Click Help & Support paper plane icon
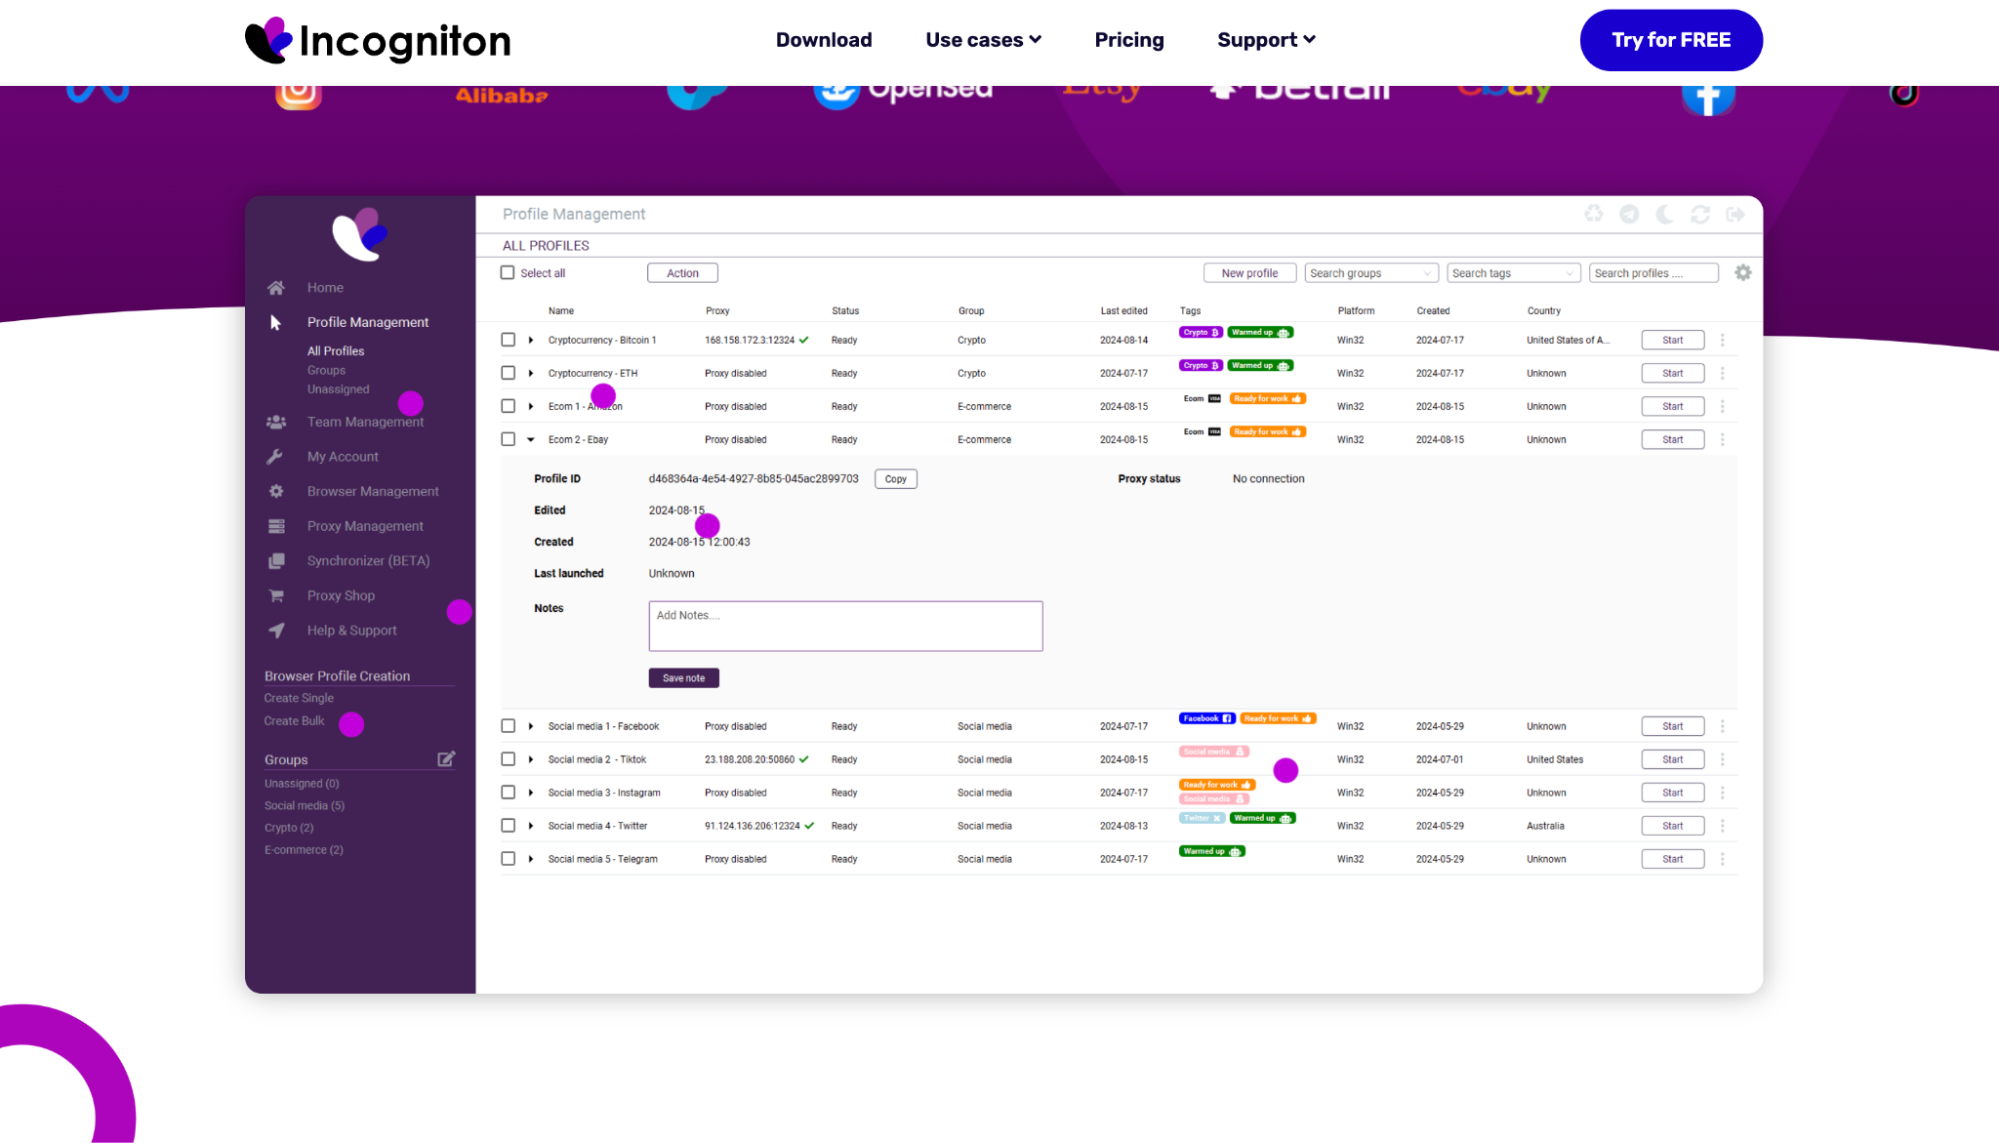This screenshot has width=1999, height=1143. (276, 631)
